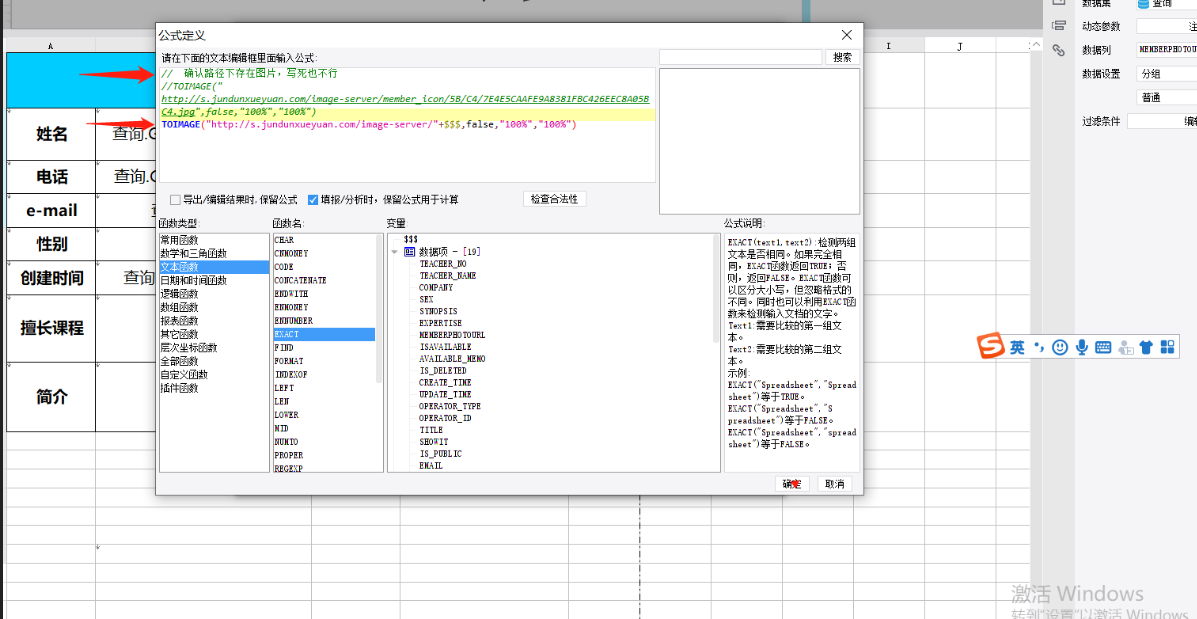Toggle 导出/编辑结果时,保留公式 checkbox
1197x619 pixels.
coord(176,200)
